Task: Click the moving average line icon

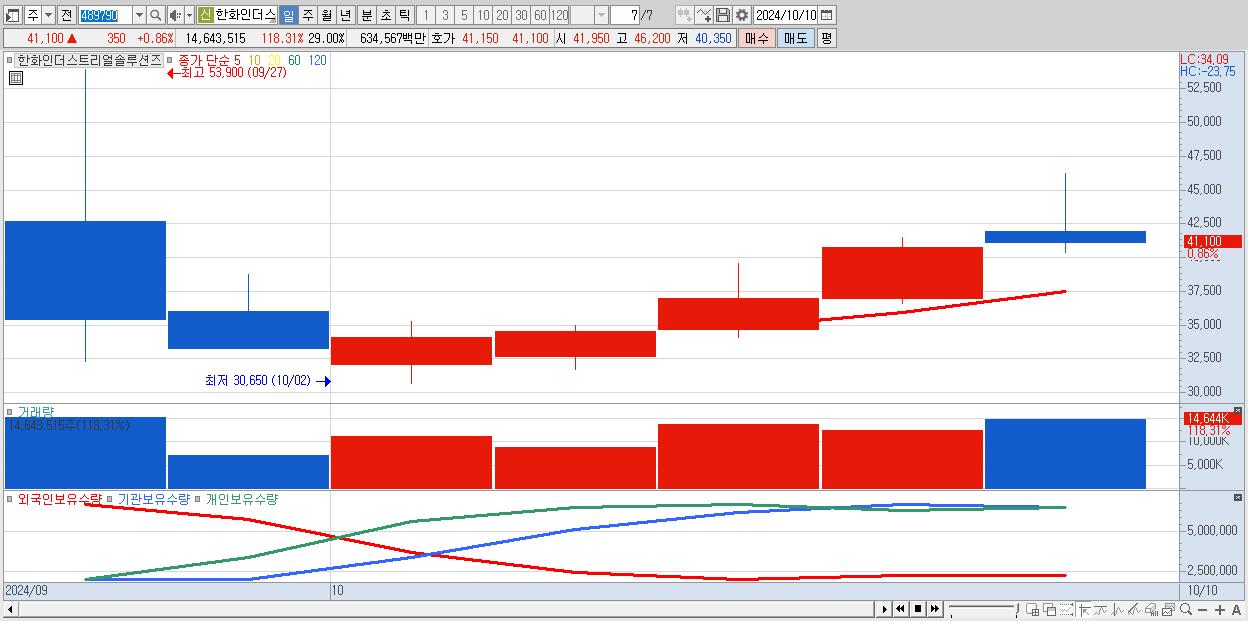Action: pos(1100,610)
